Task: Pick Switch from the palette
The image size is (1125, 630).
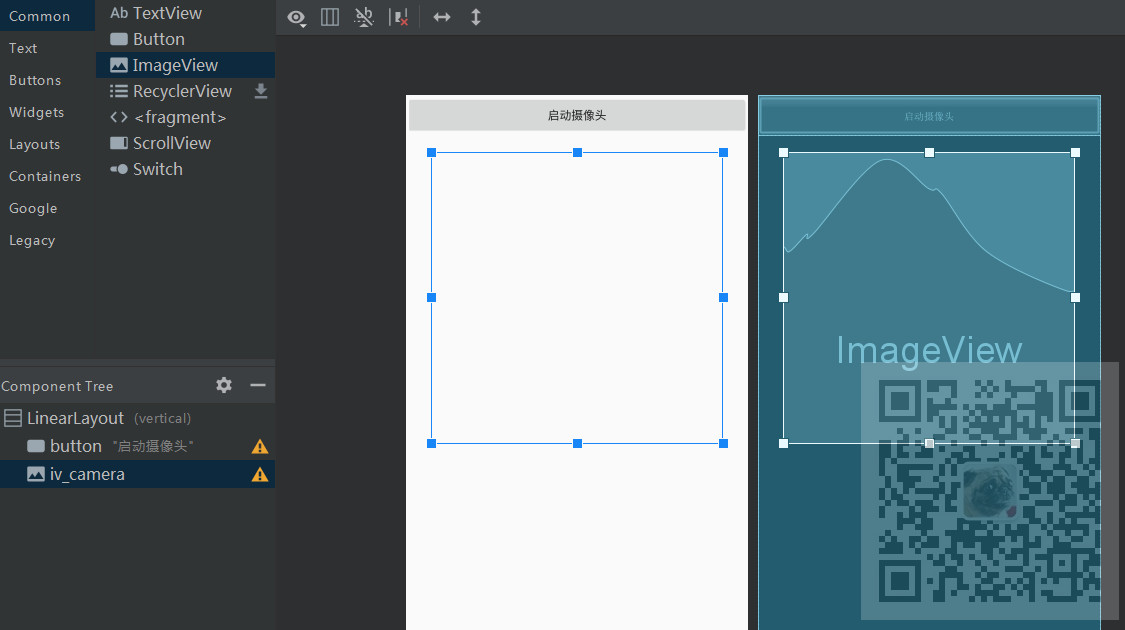Action: pyautogui.click(x=185, y=169)
